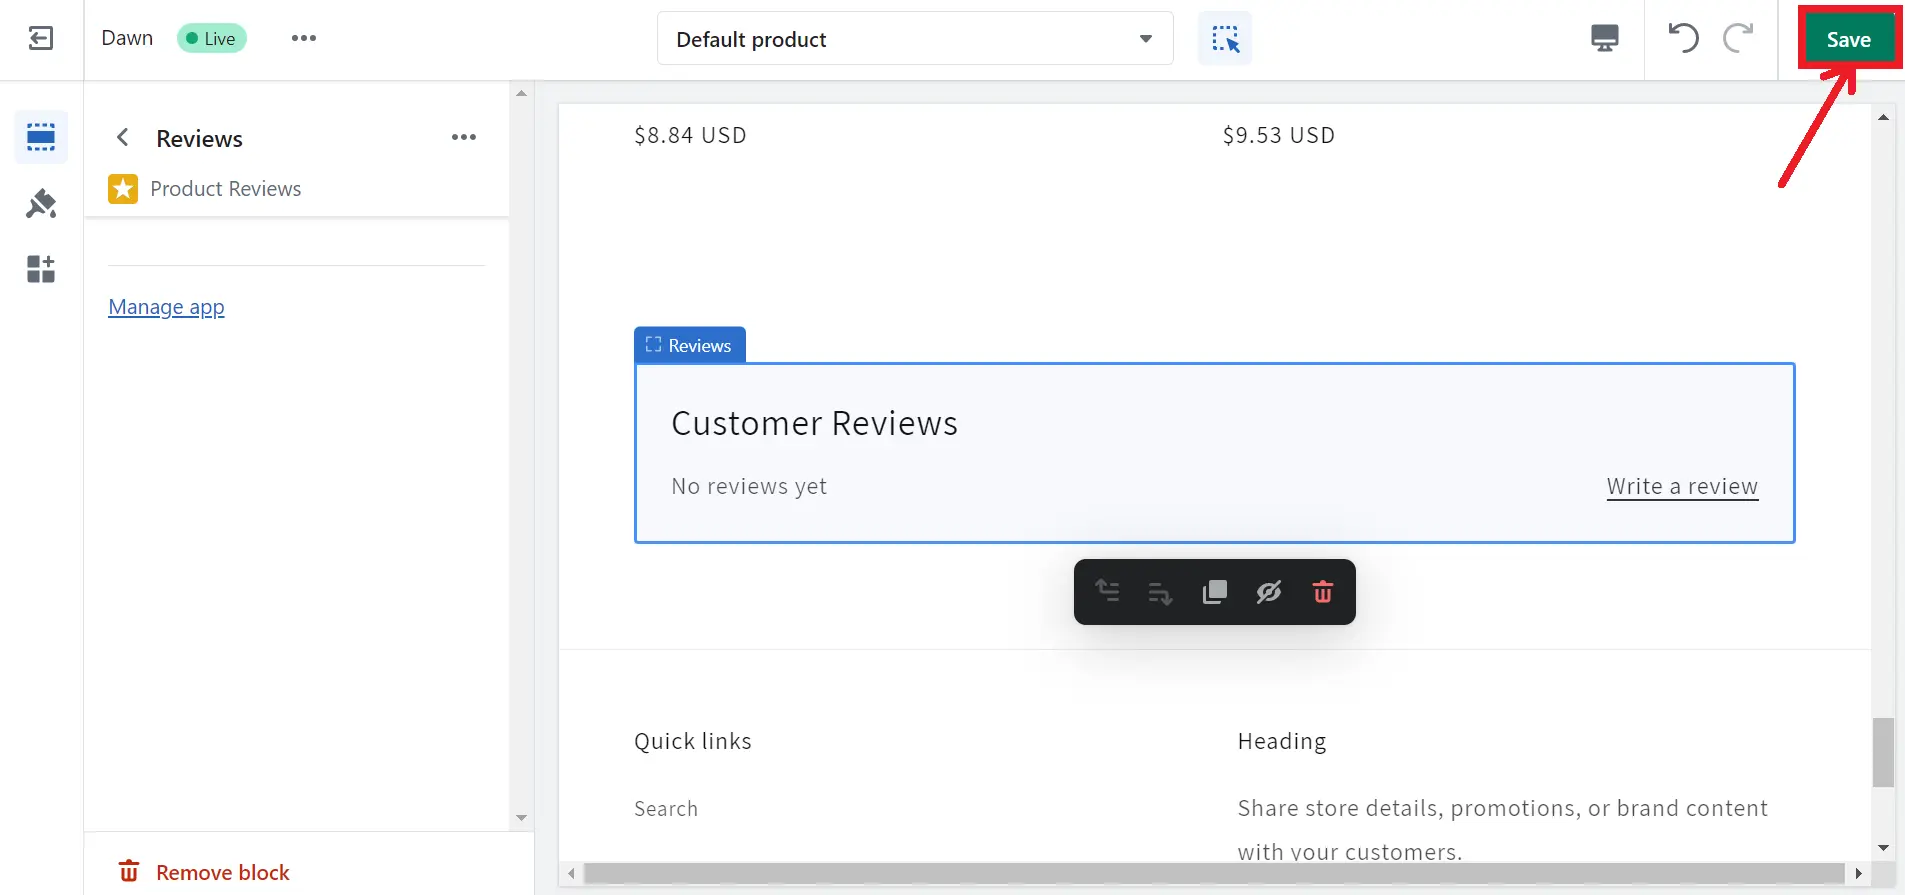Viewport: 1905px width, 895px height.
Task: Open the Manage app link
Action: (167, 307)
